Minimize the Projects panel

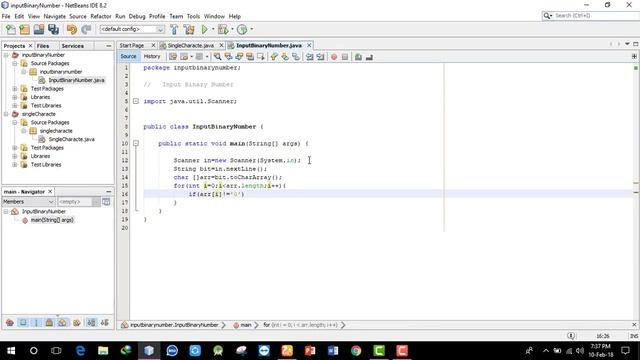pyautogui.click(x=109, y=46)
